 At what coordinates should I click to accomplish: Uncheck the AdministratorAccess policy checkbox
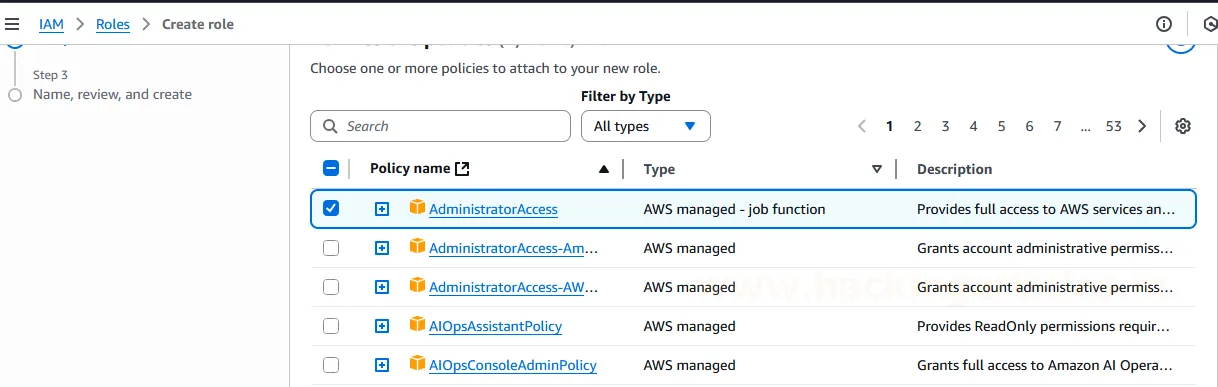331,209
